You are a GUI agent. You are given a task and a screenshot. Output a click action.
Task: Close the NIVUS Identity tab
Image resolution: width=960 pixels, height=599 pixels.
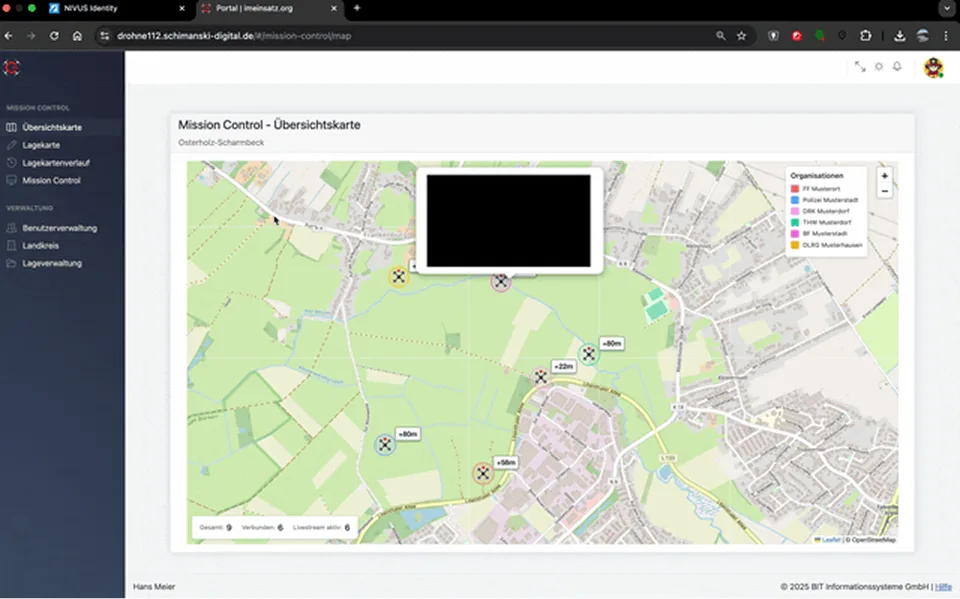point(182,9)
